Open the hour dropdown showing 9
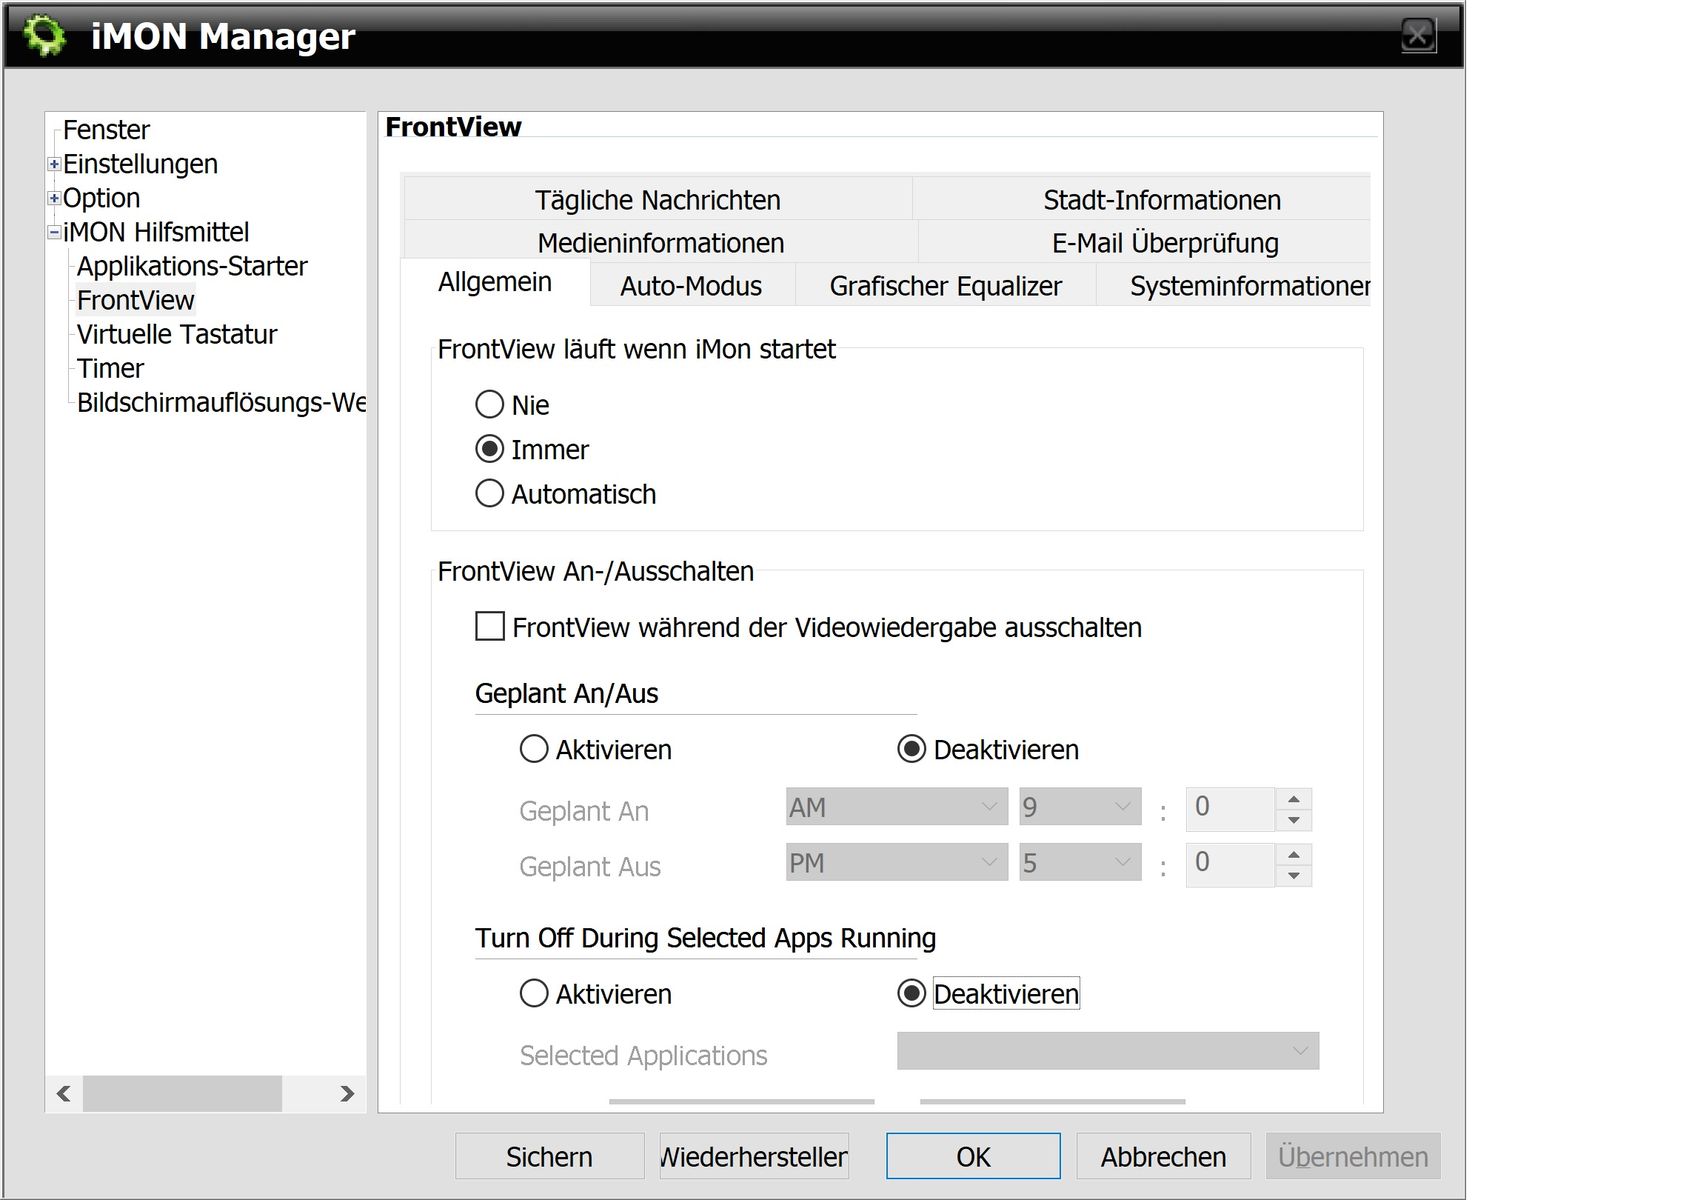This screenshot has height=1200, width=1706. tap(1080, 807)
